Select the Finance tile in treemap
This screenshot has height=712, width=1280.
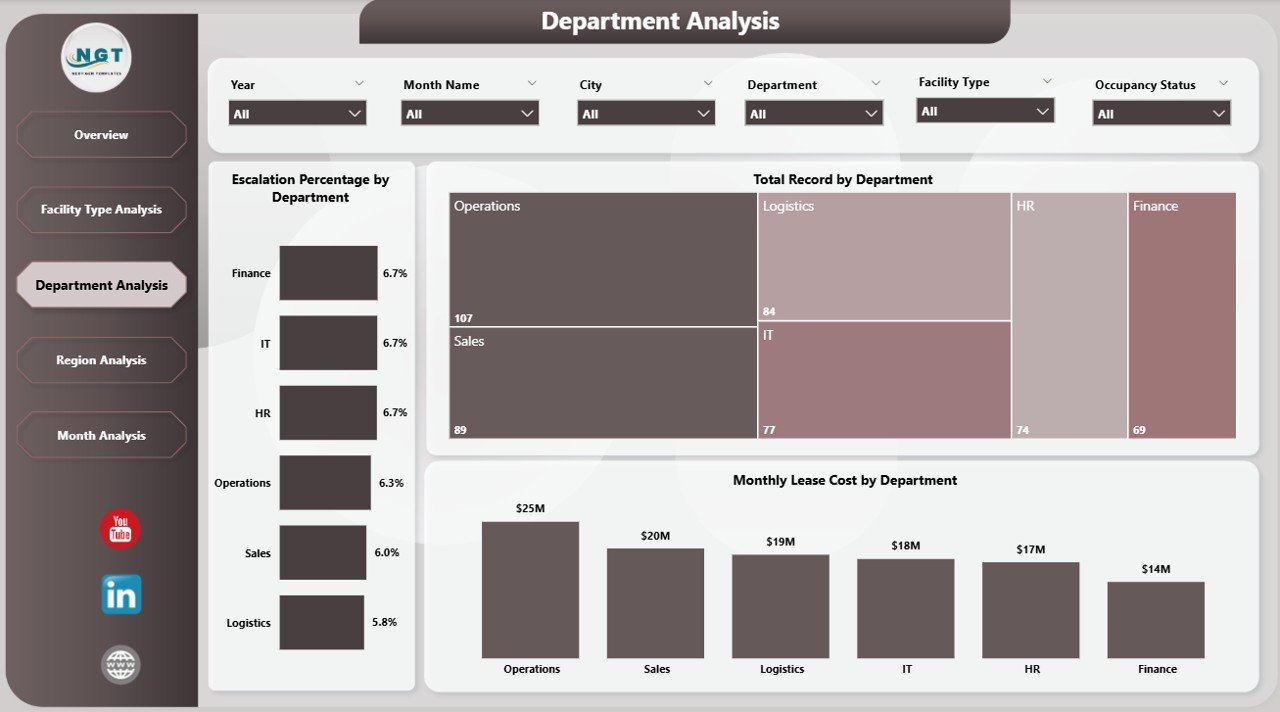tap(1181, 315)
